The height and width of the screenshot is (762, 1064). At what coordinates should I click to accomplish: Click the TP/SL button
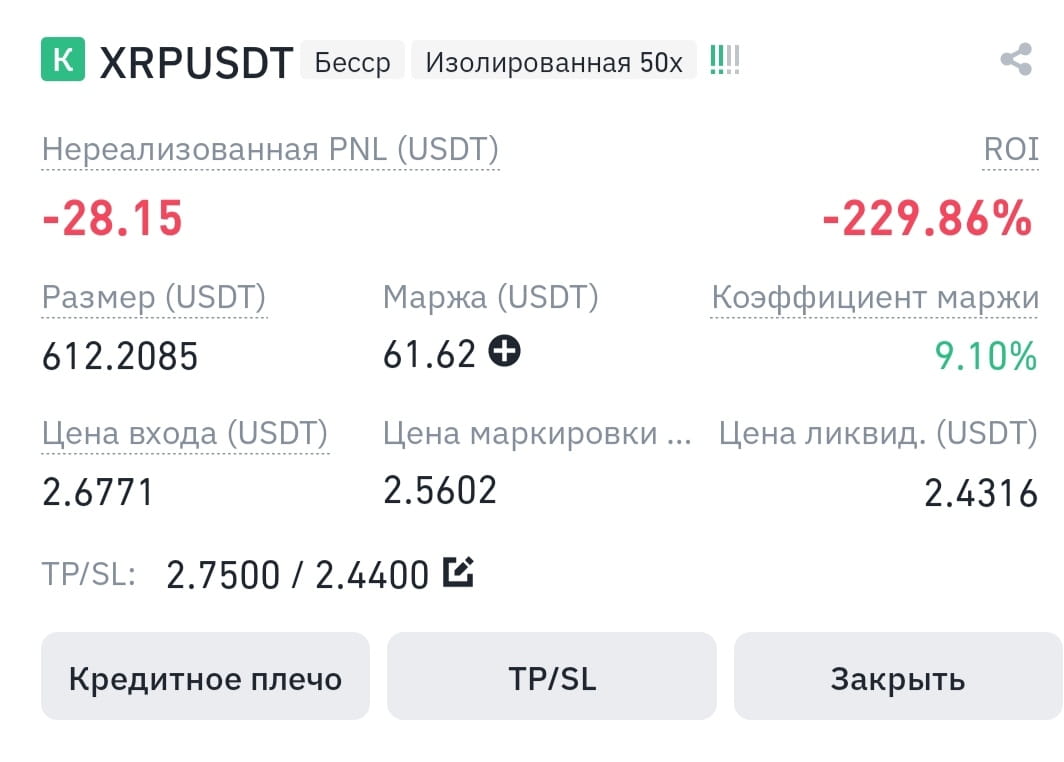pos(552,677)
